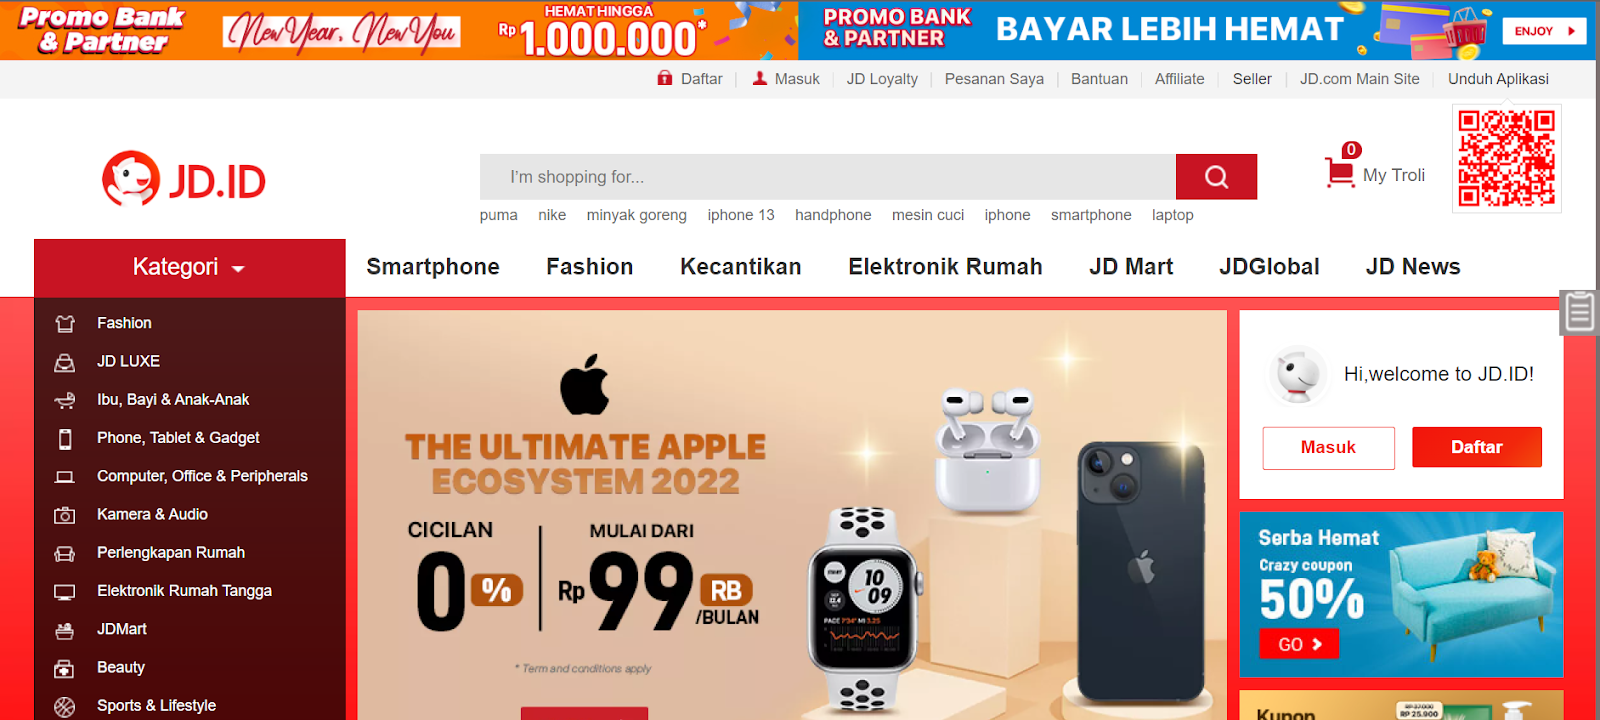1600x720 pixels.
Task: Expand the Kategori dropdown
Action: 190,268
